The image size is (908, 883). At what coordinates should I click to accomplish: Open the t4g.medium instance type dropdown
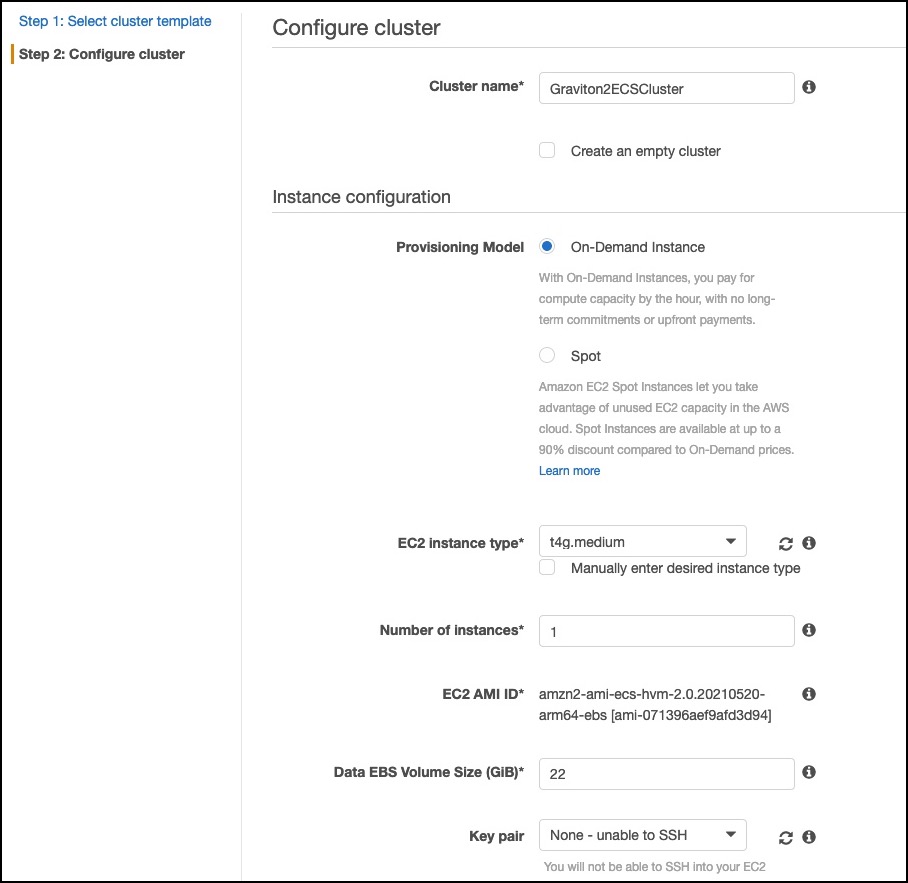coord(642,541)
